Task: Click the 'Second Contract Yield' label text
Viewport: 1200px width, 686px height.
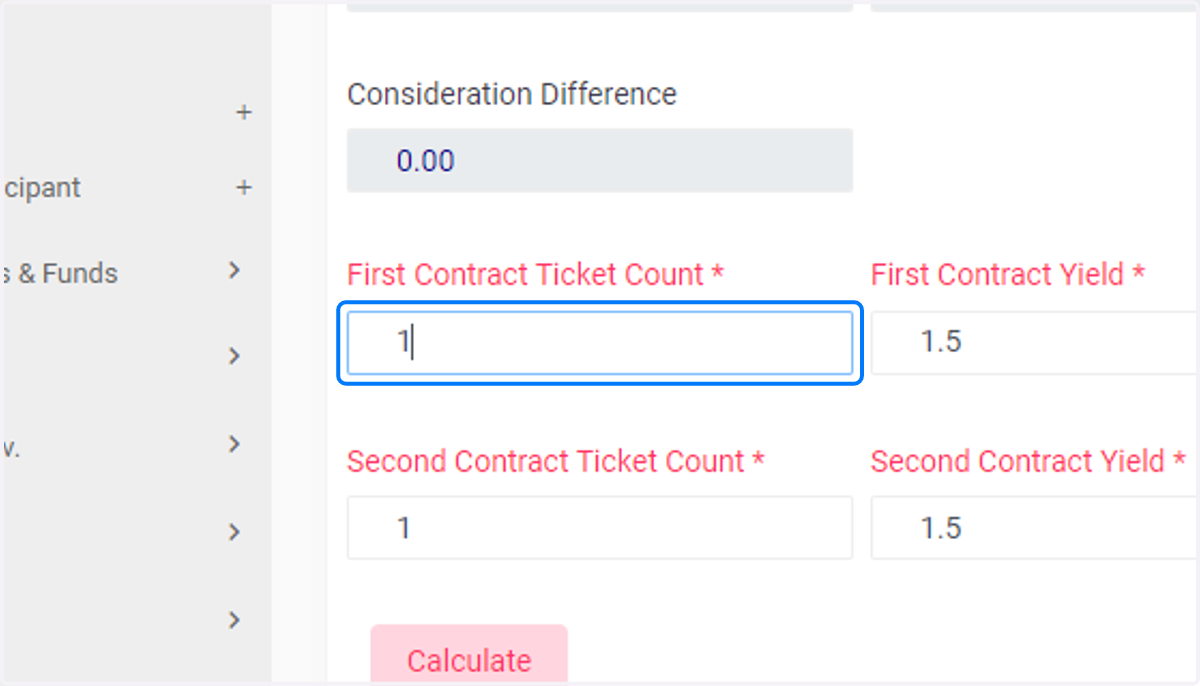Action: click(1027, 461)
